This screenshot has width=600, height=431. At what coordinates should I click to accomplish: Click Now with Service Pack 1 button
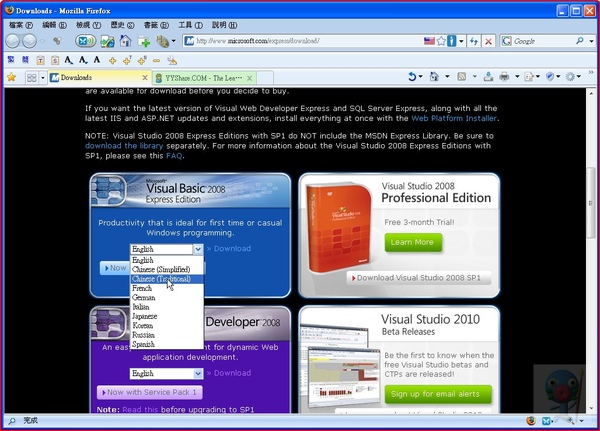[150, 392]
